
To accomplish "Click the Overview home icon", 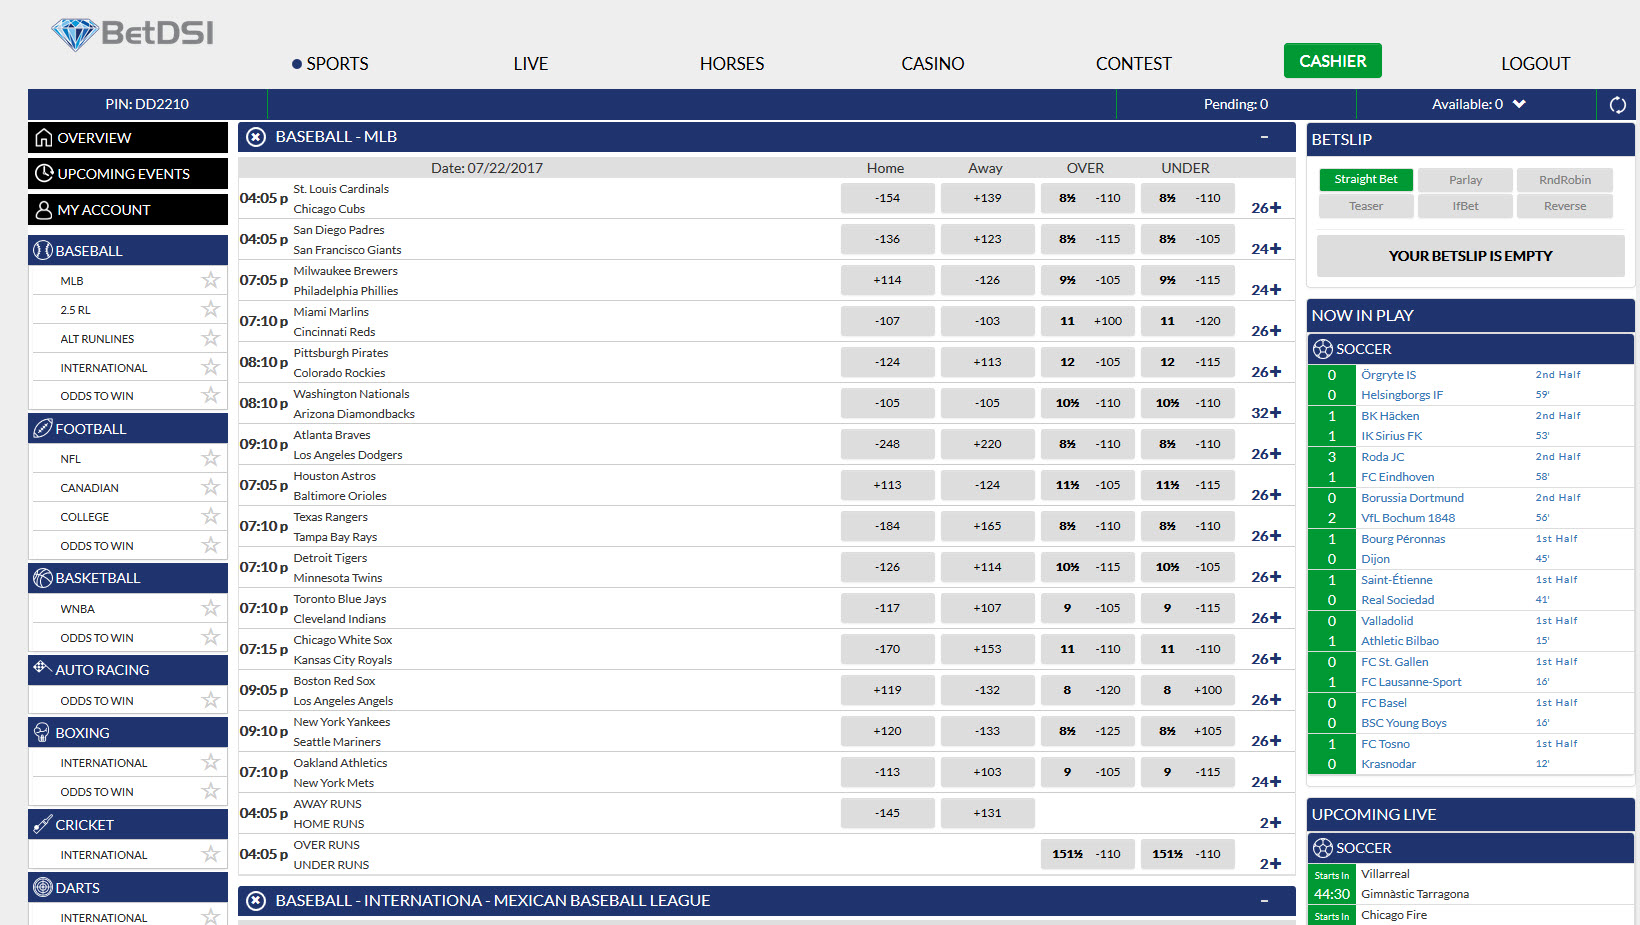I will tap(43, 137).
